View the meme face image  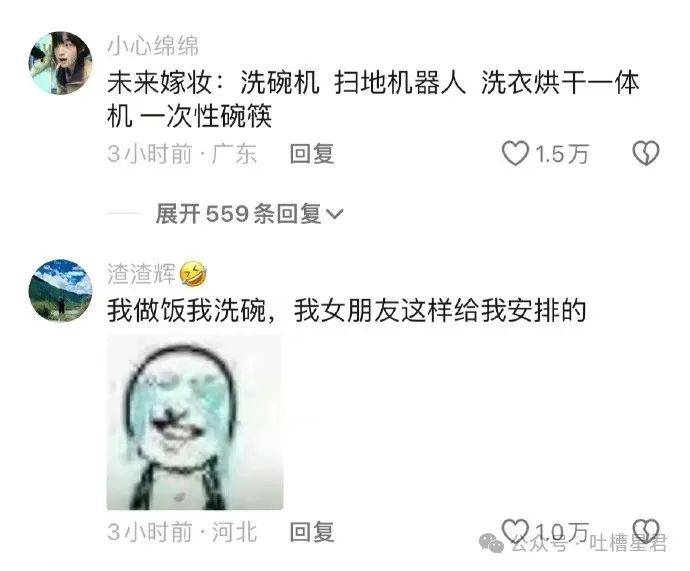pos(195,422)
